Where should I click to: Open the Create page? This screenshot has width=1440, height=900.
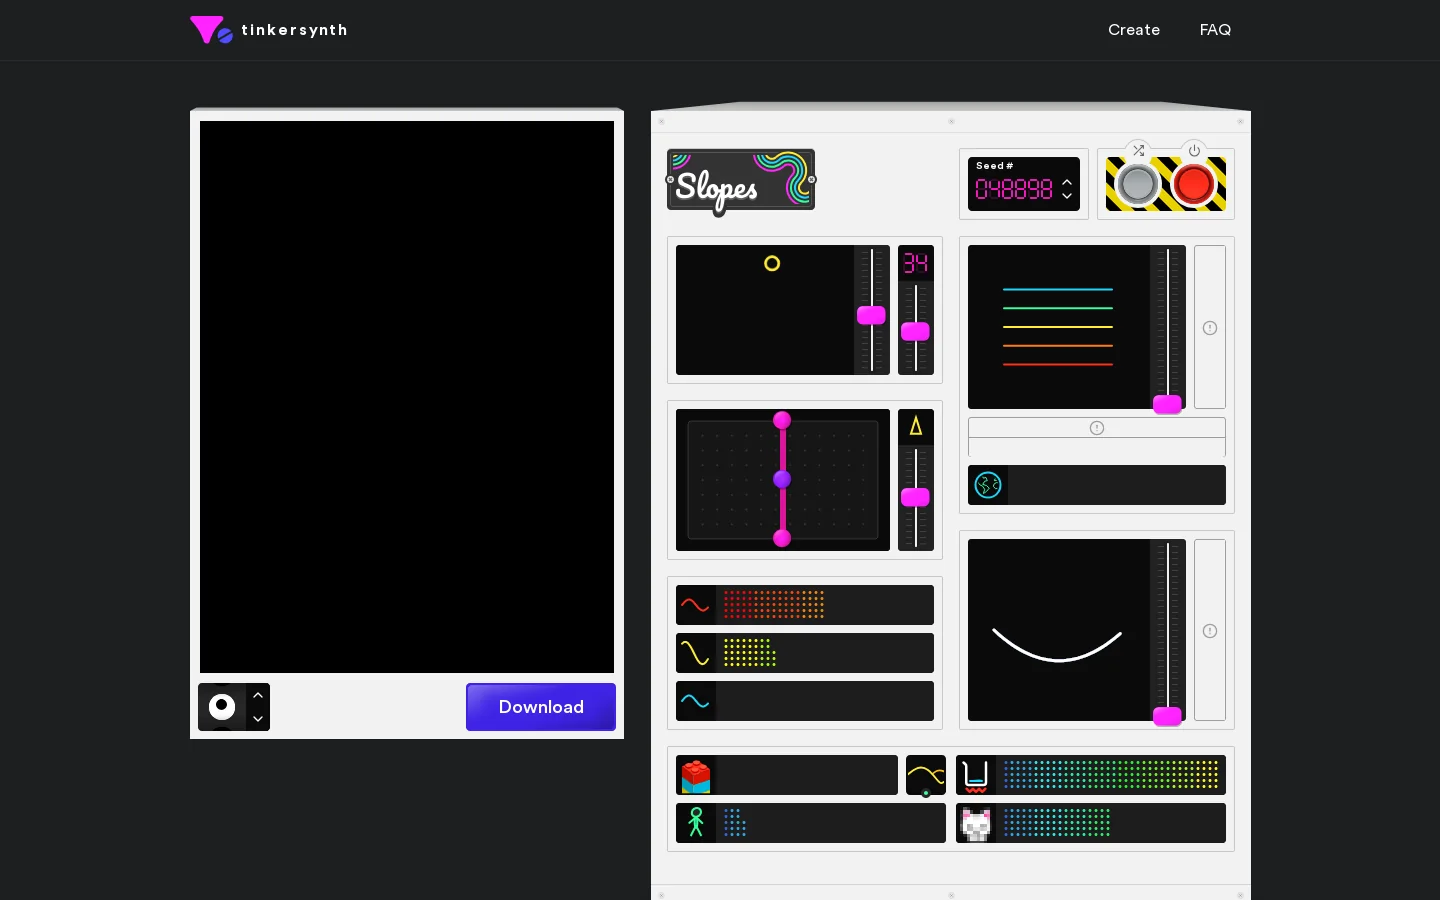point(1134,30)
